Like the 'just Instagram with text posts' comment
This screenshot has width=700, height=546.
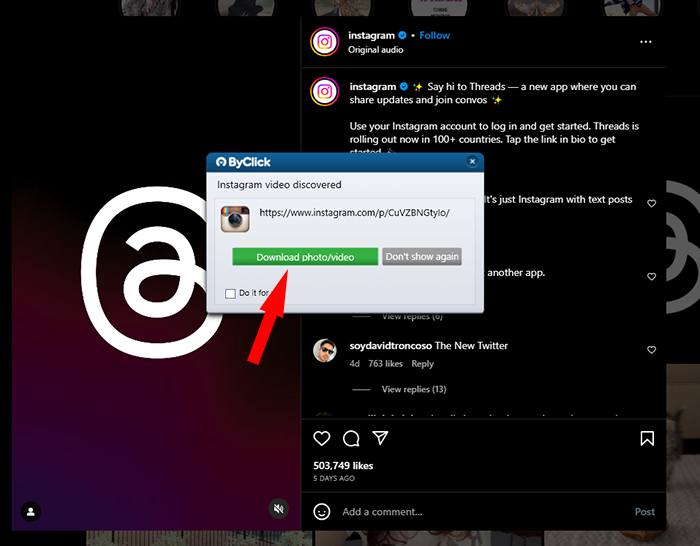tap(651, 203)
